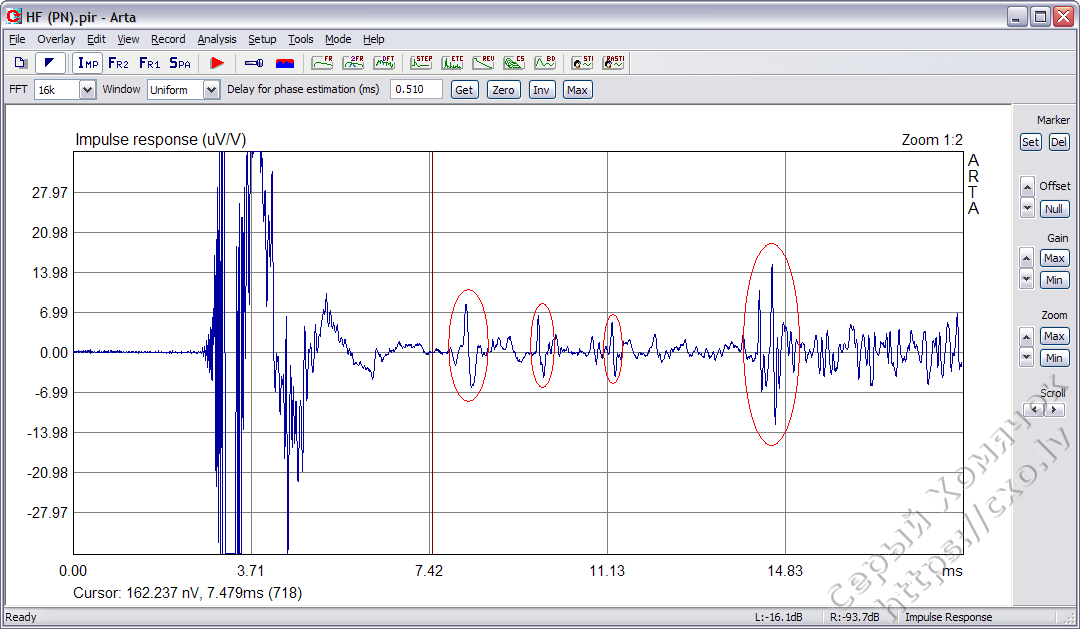Open the Analysis menu
This screenshot has width=1080, height=629.
216,39
